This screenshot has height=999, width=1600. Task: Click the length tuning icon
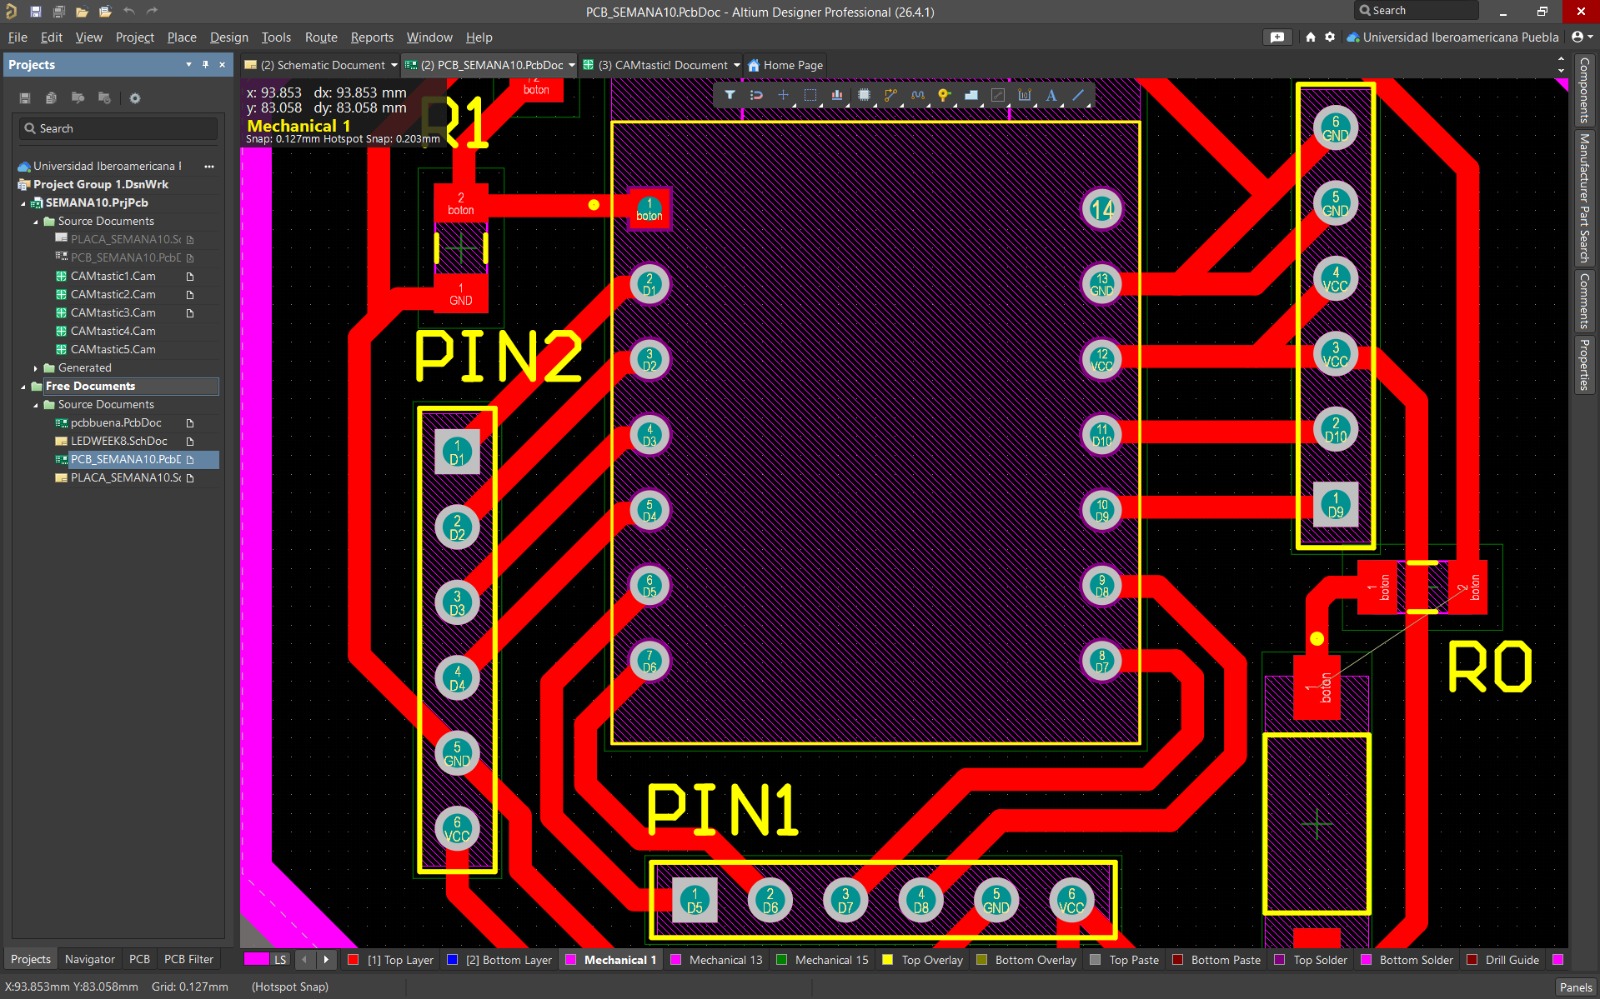[x=918, y=95]
